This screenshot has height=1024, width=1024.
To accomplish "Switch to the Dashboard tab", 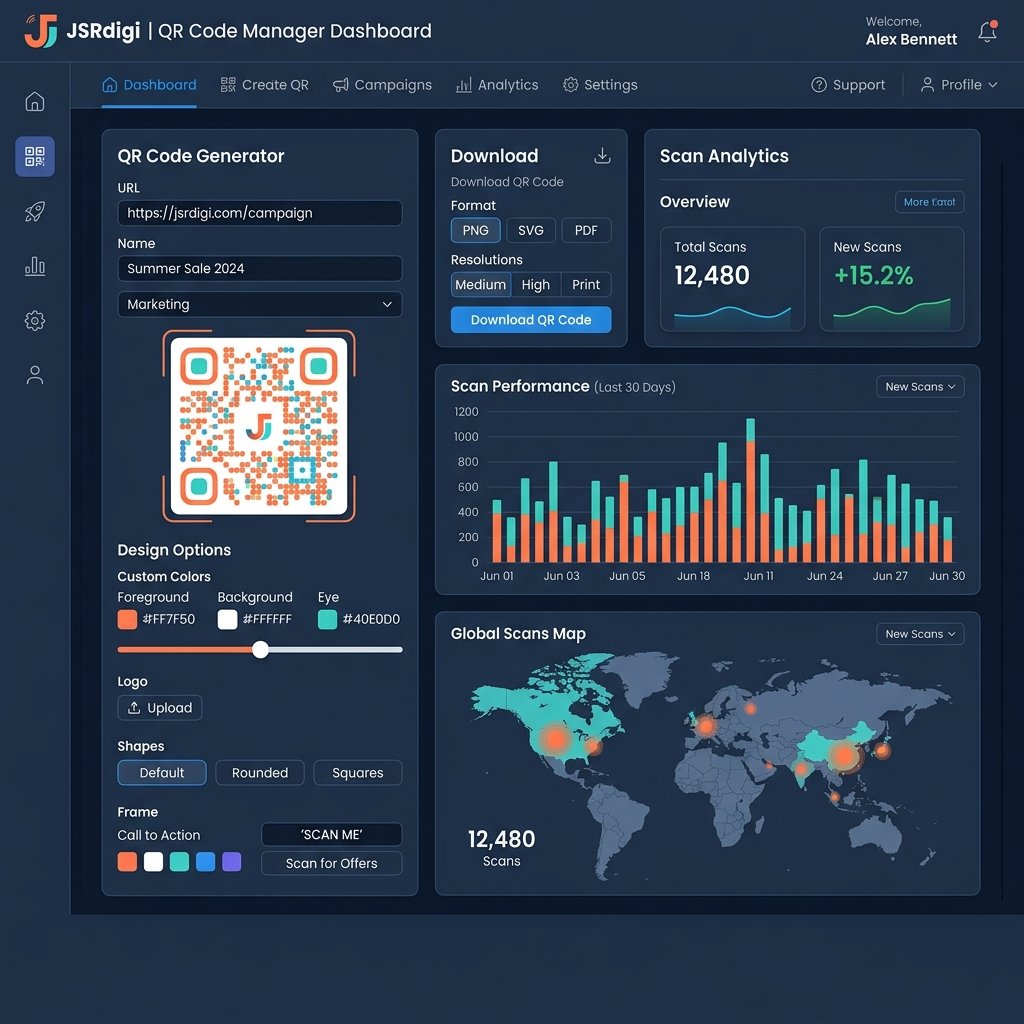I will [x=150, y=85].
